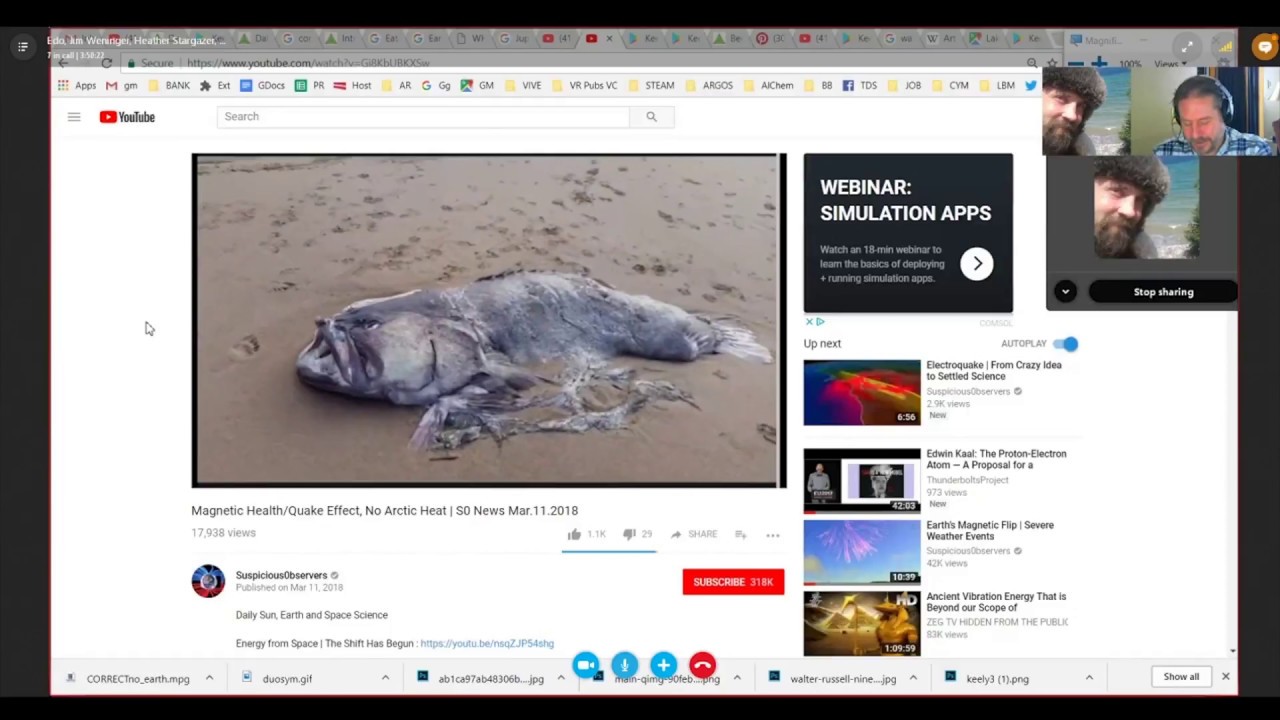The width and height of the screenshot is (1280, 720).
Task: Open the ARGOS bookmarks folder
Action: (x=709, y=86)
